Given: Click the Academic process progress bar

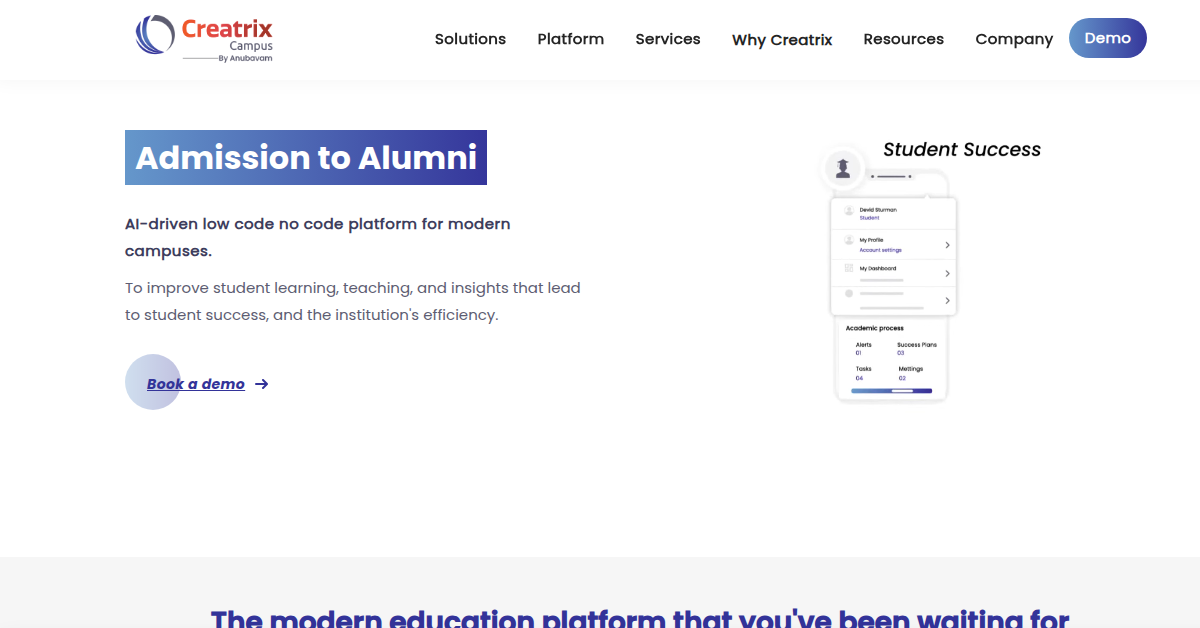Looking at the screenshot, I should click(x=891, y=391).
